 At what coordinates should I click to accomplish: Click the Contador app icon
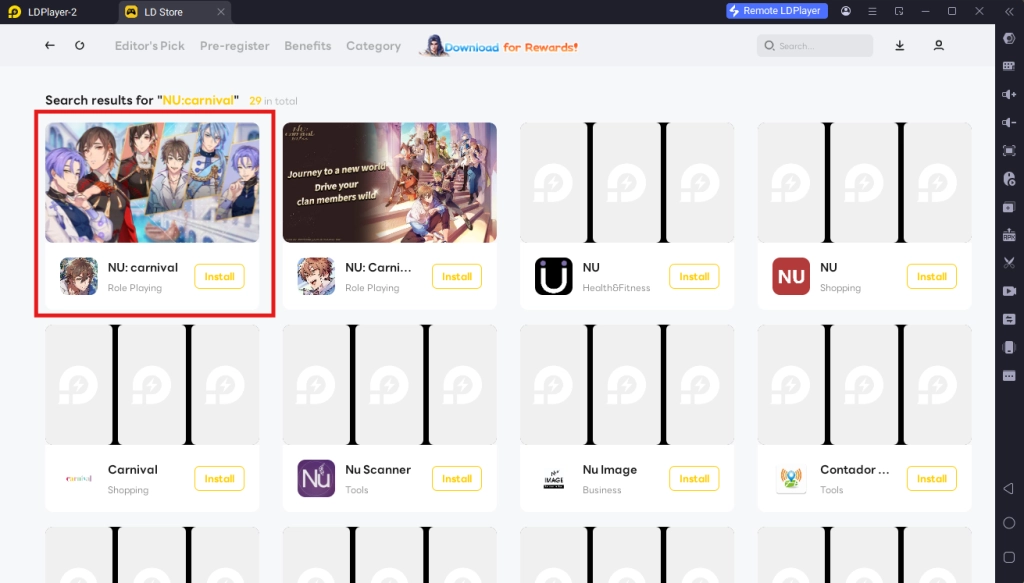[791, 479]
